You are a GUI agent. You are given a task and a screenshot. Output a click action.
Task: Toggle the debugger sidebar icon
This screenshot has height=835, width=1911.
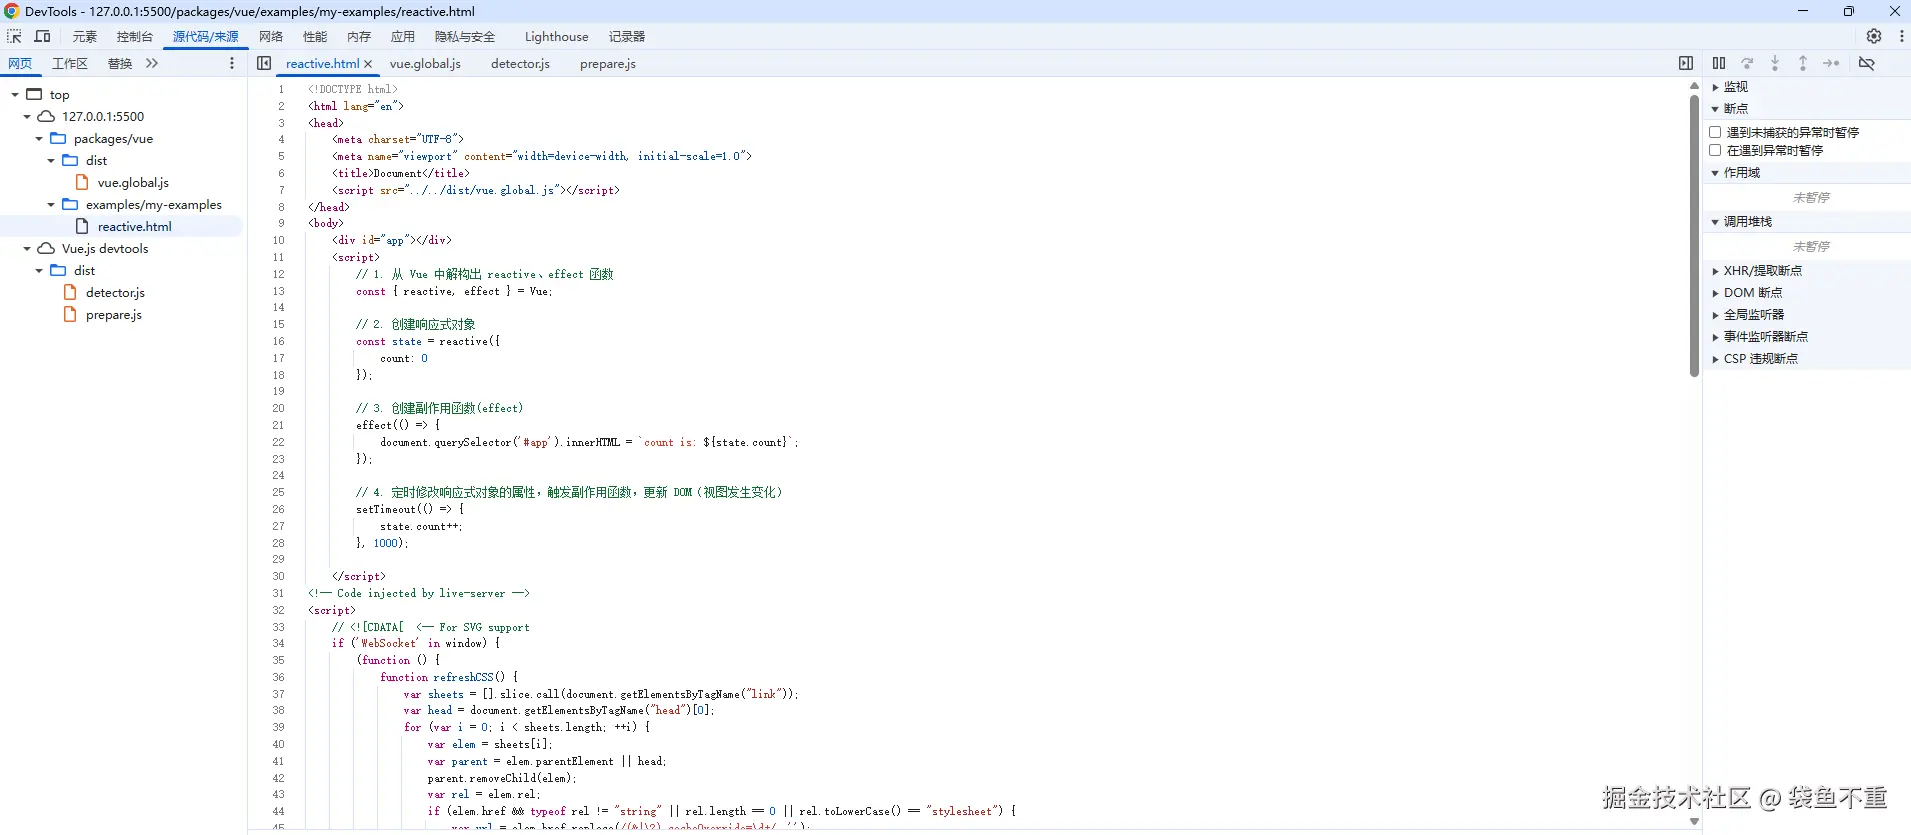1686,63
